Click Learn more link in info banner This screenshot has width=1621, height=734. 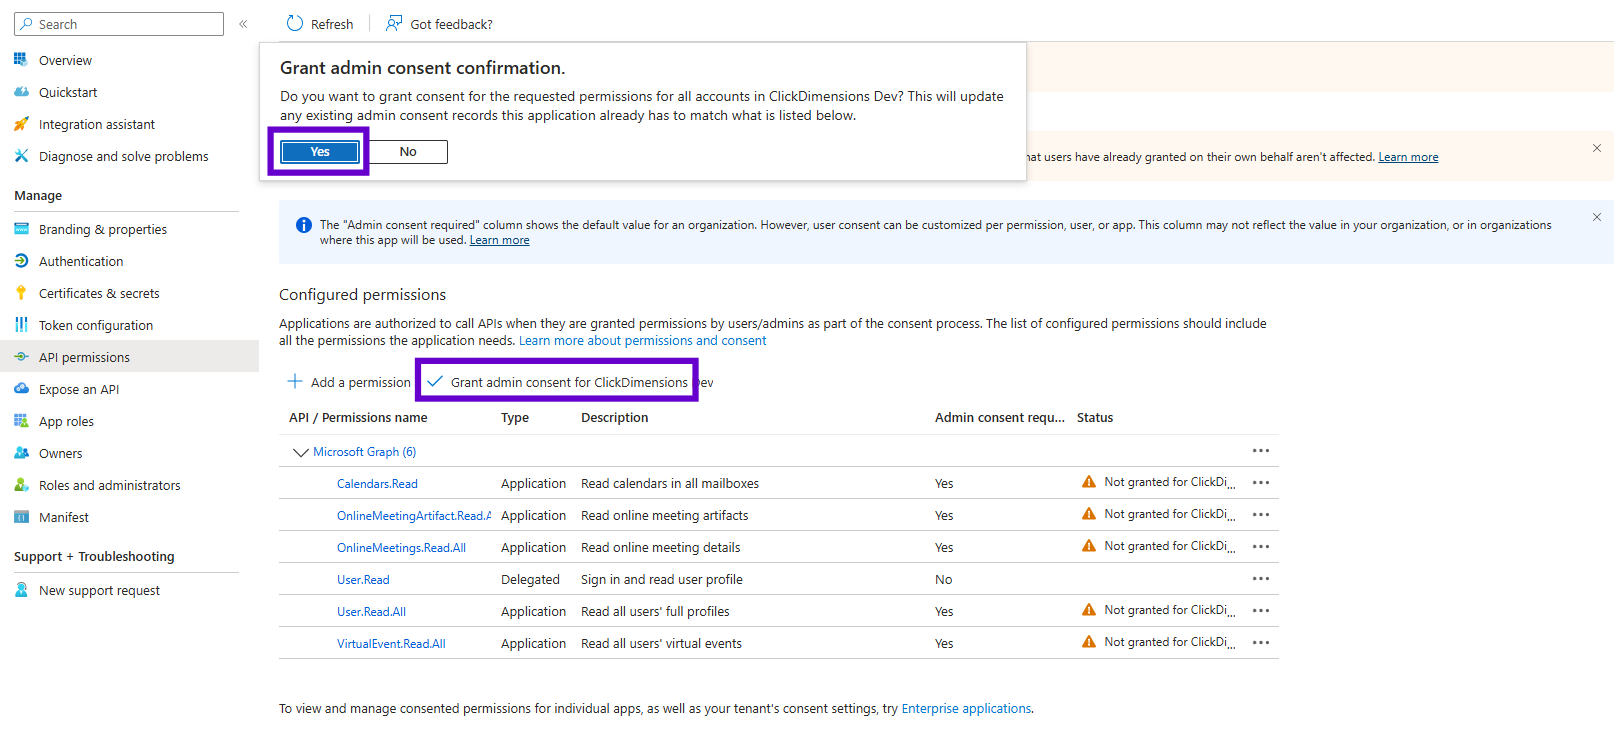pyautogui.click(x=500, y=240)
